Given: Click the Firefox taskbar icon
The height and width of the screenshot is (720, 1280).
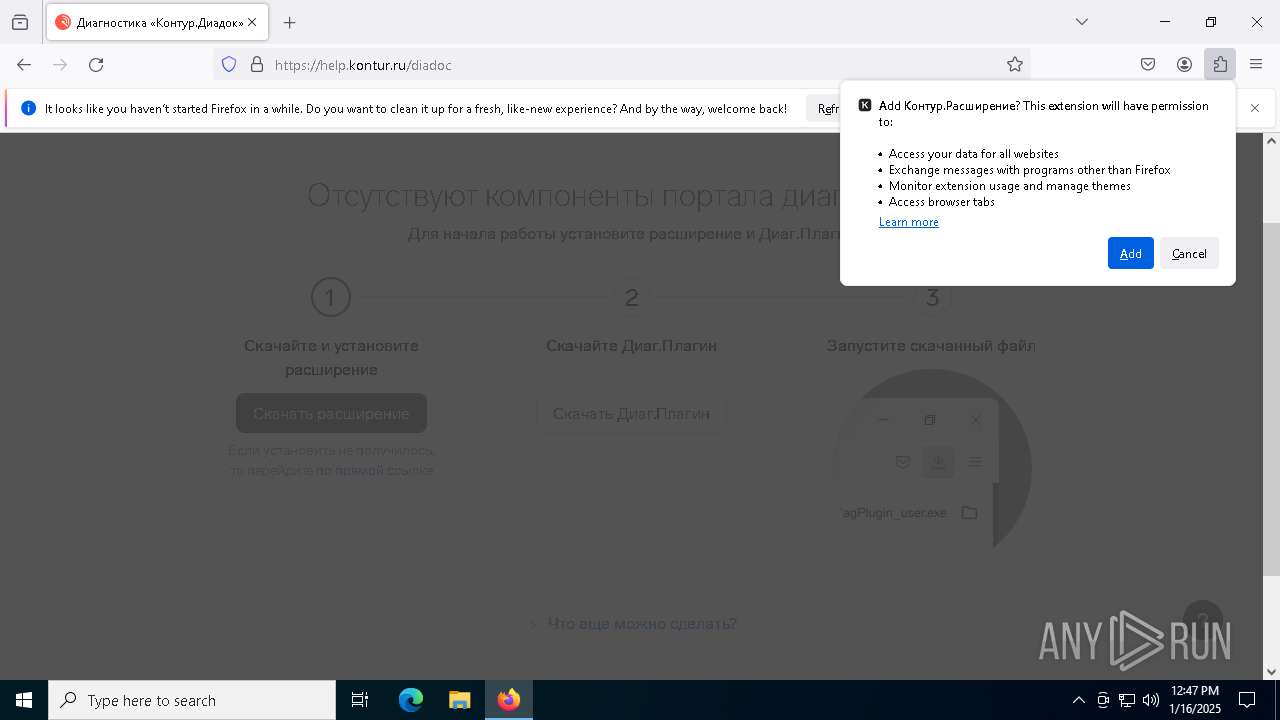Looking at the screenshot, I should 509,700.
